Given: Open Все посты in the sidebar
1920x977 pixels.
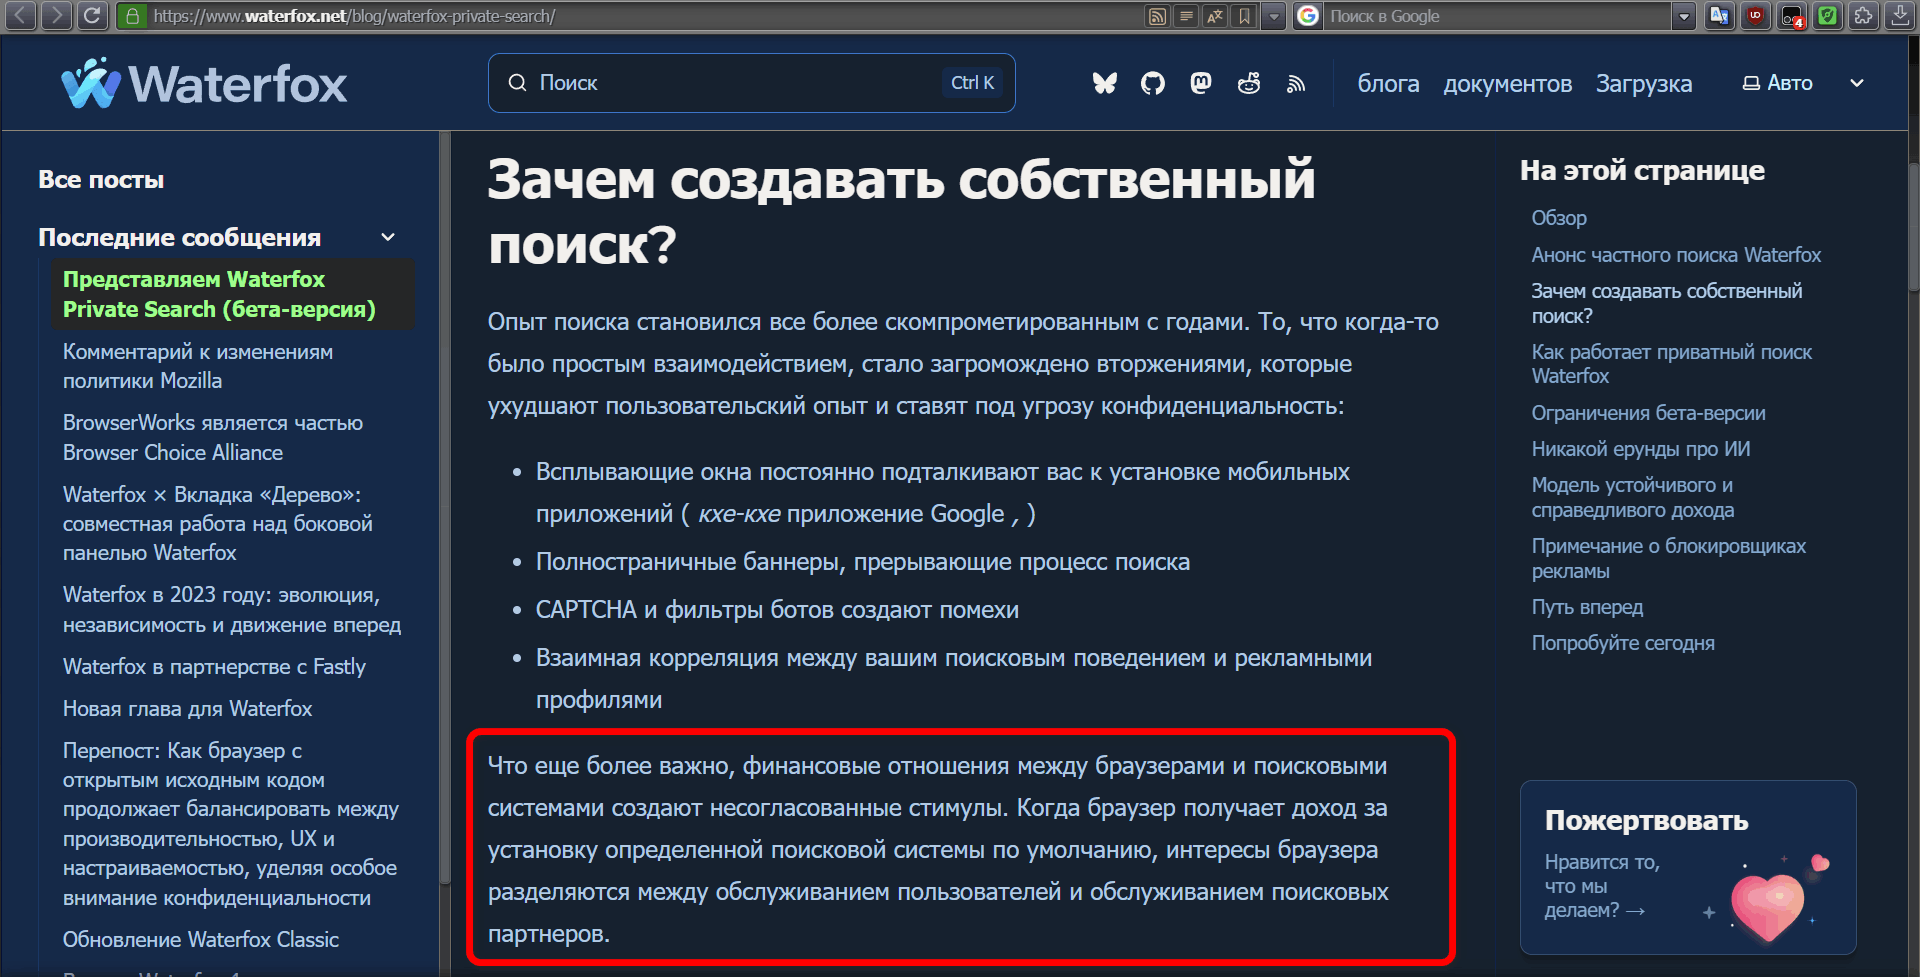Looking at the screenshot, I should [x=101, y=180].
